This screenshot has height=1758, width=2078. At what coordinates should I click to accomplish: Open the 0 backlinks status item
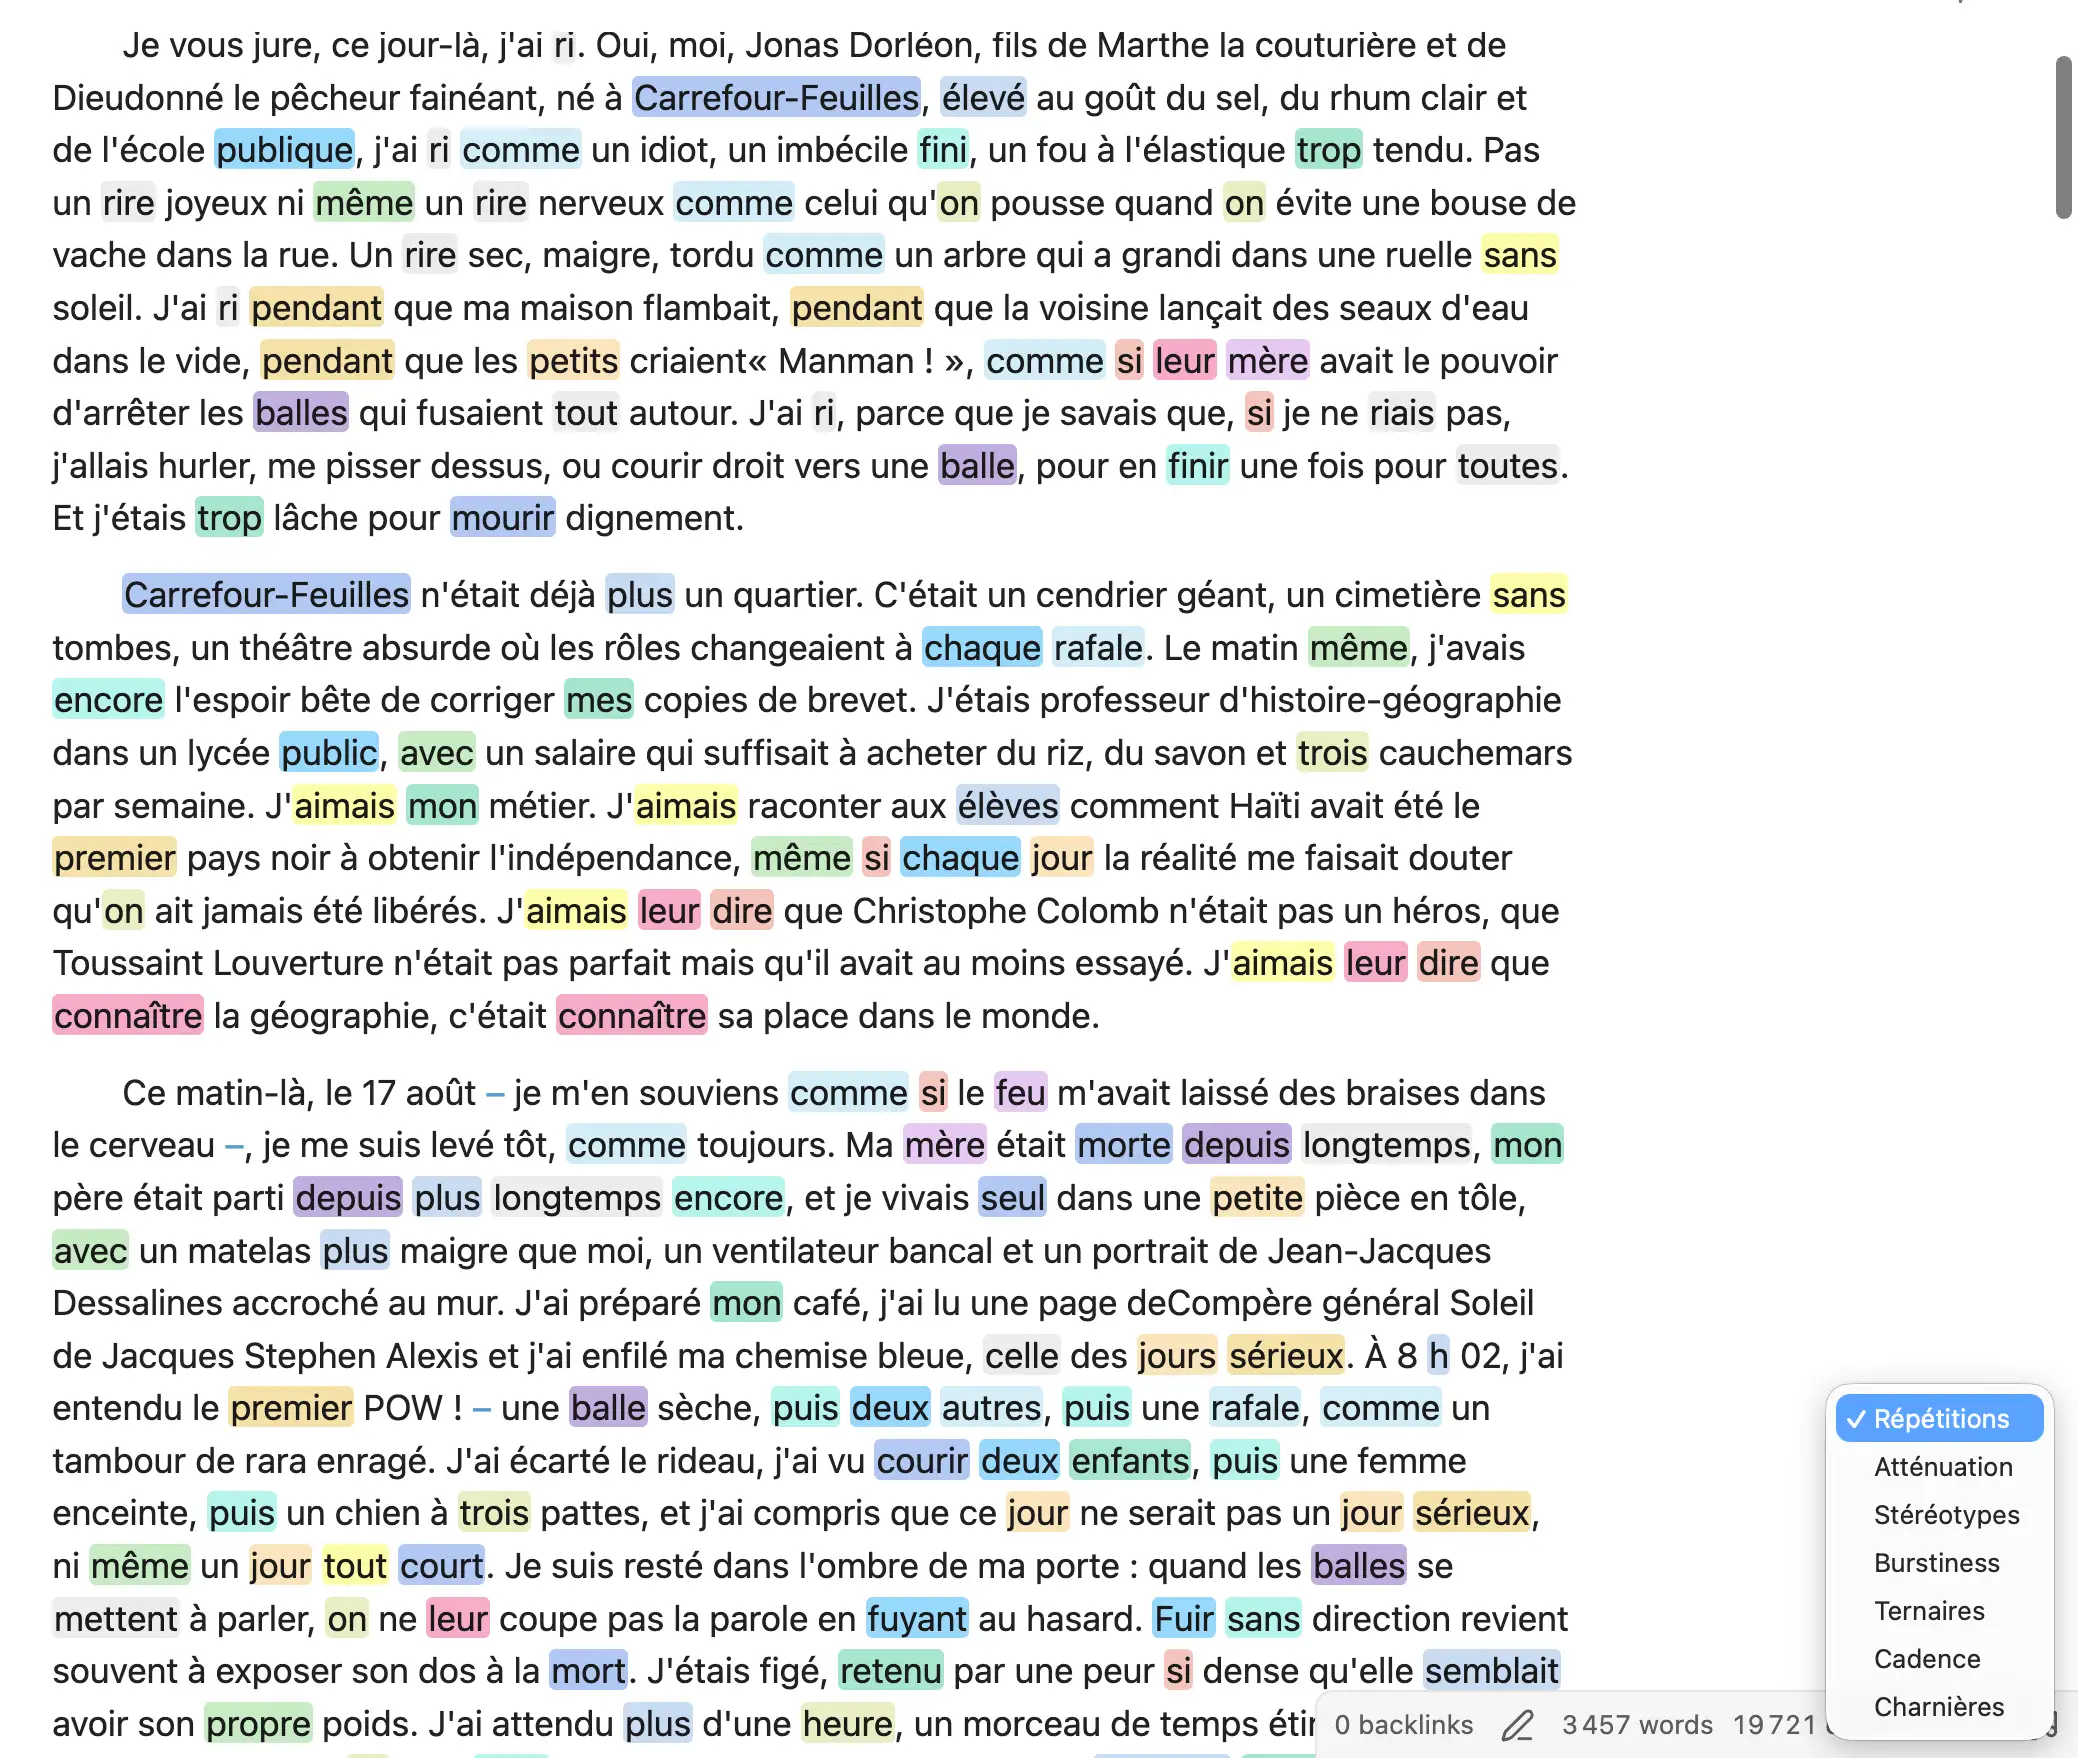pyautogui.click(x=1403, y=1724)
